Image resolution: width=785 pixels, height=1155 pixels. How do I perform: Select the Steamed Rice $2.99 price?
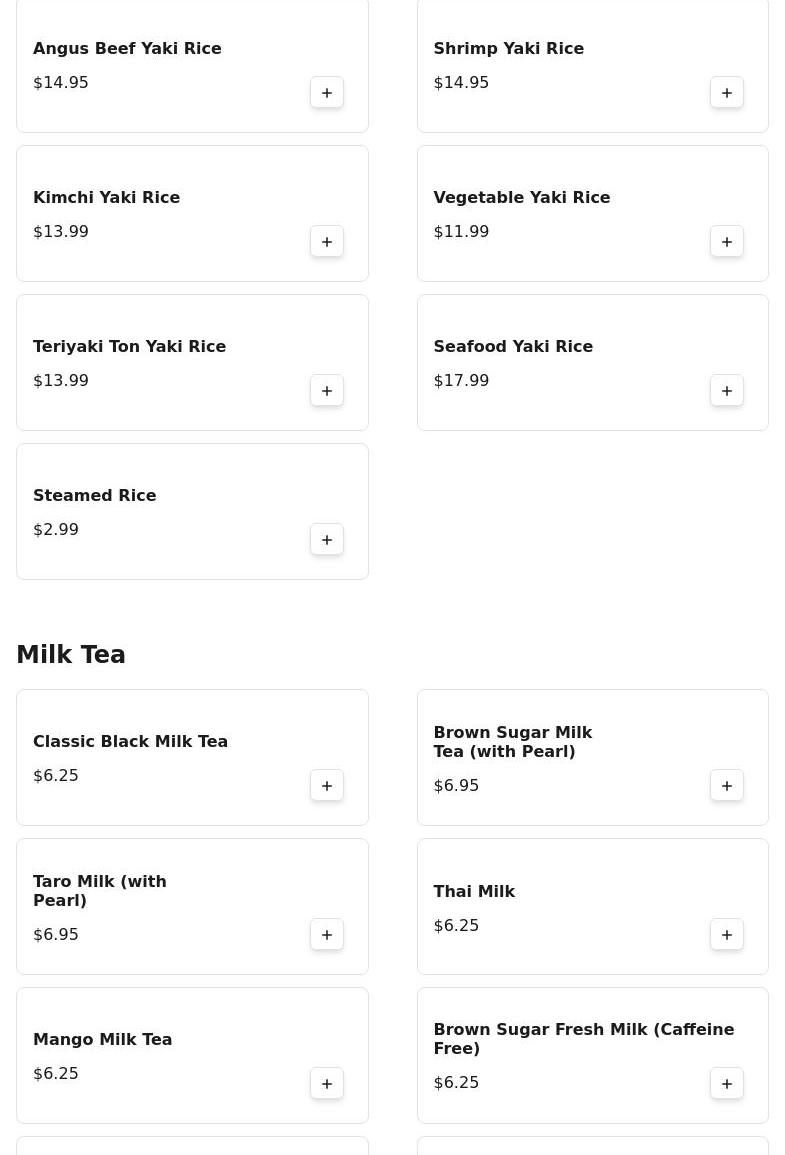point(56,530)
